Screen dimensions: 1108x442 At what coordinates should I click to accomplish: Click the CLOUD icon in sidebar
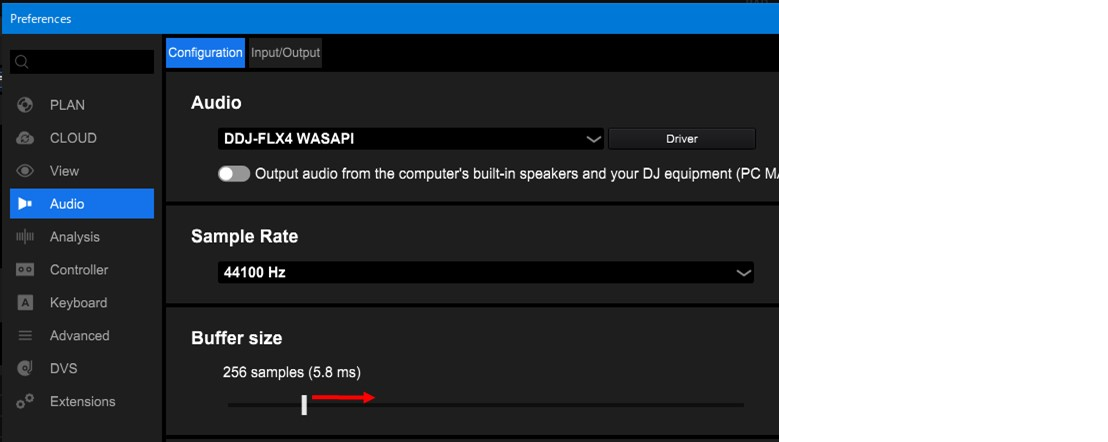click(26, 138)
